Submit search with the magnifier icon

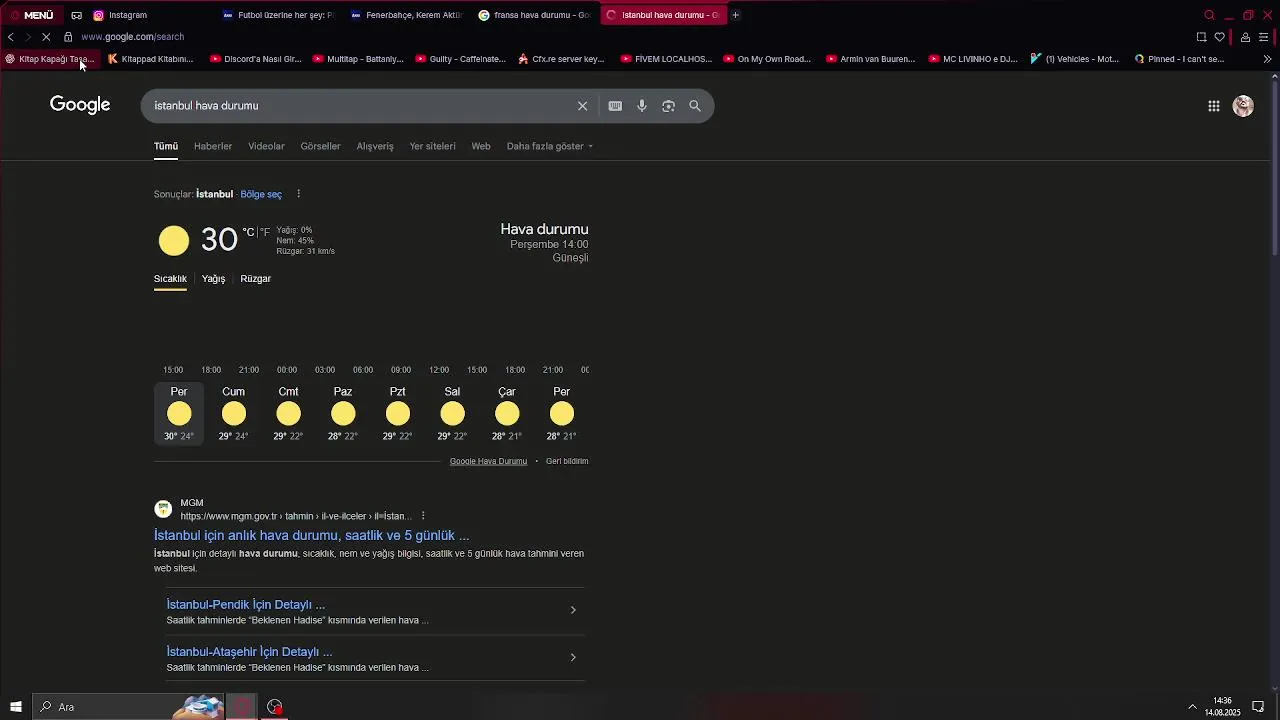[695, 106]
